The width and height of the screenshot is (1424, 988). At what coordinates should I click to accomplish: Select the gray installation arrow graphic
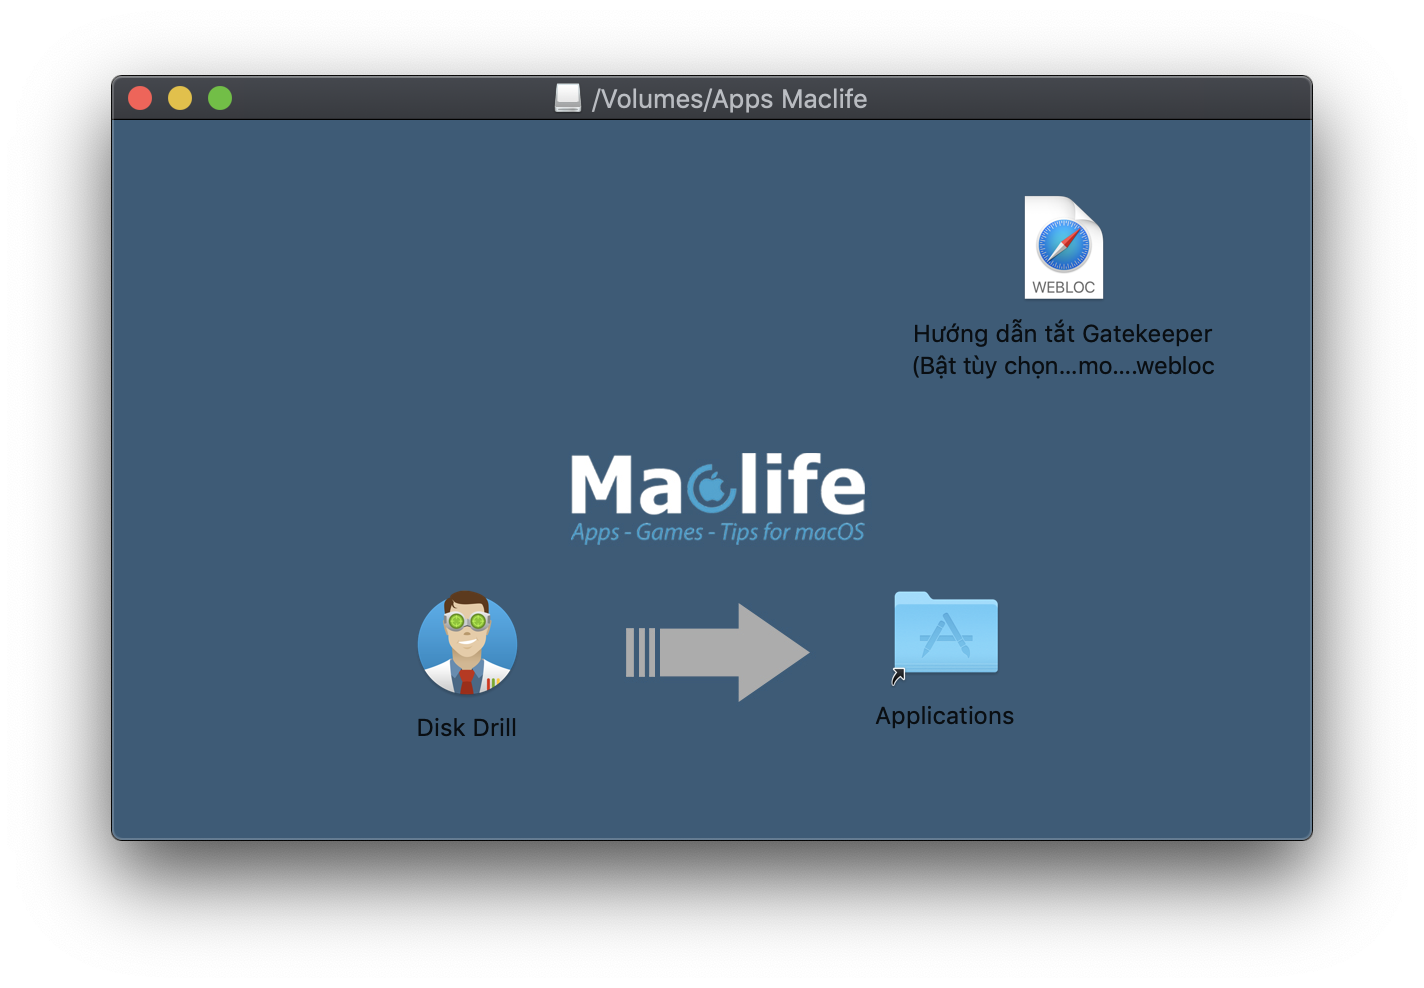pyautogui.click(x=717, y=652)
